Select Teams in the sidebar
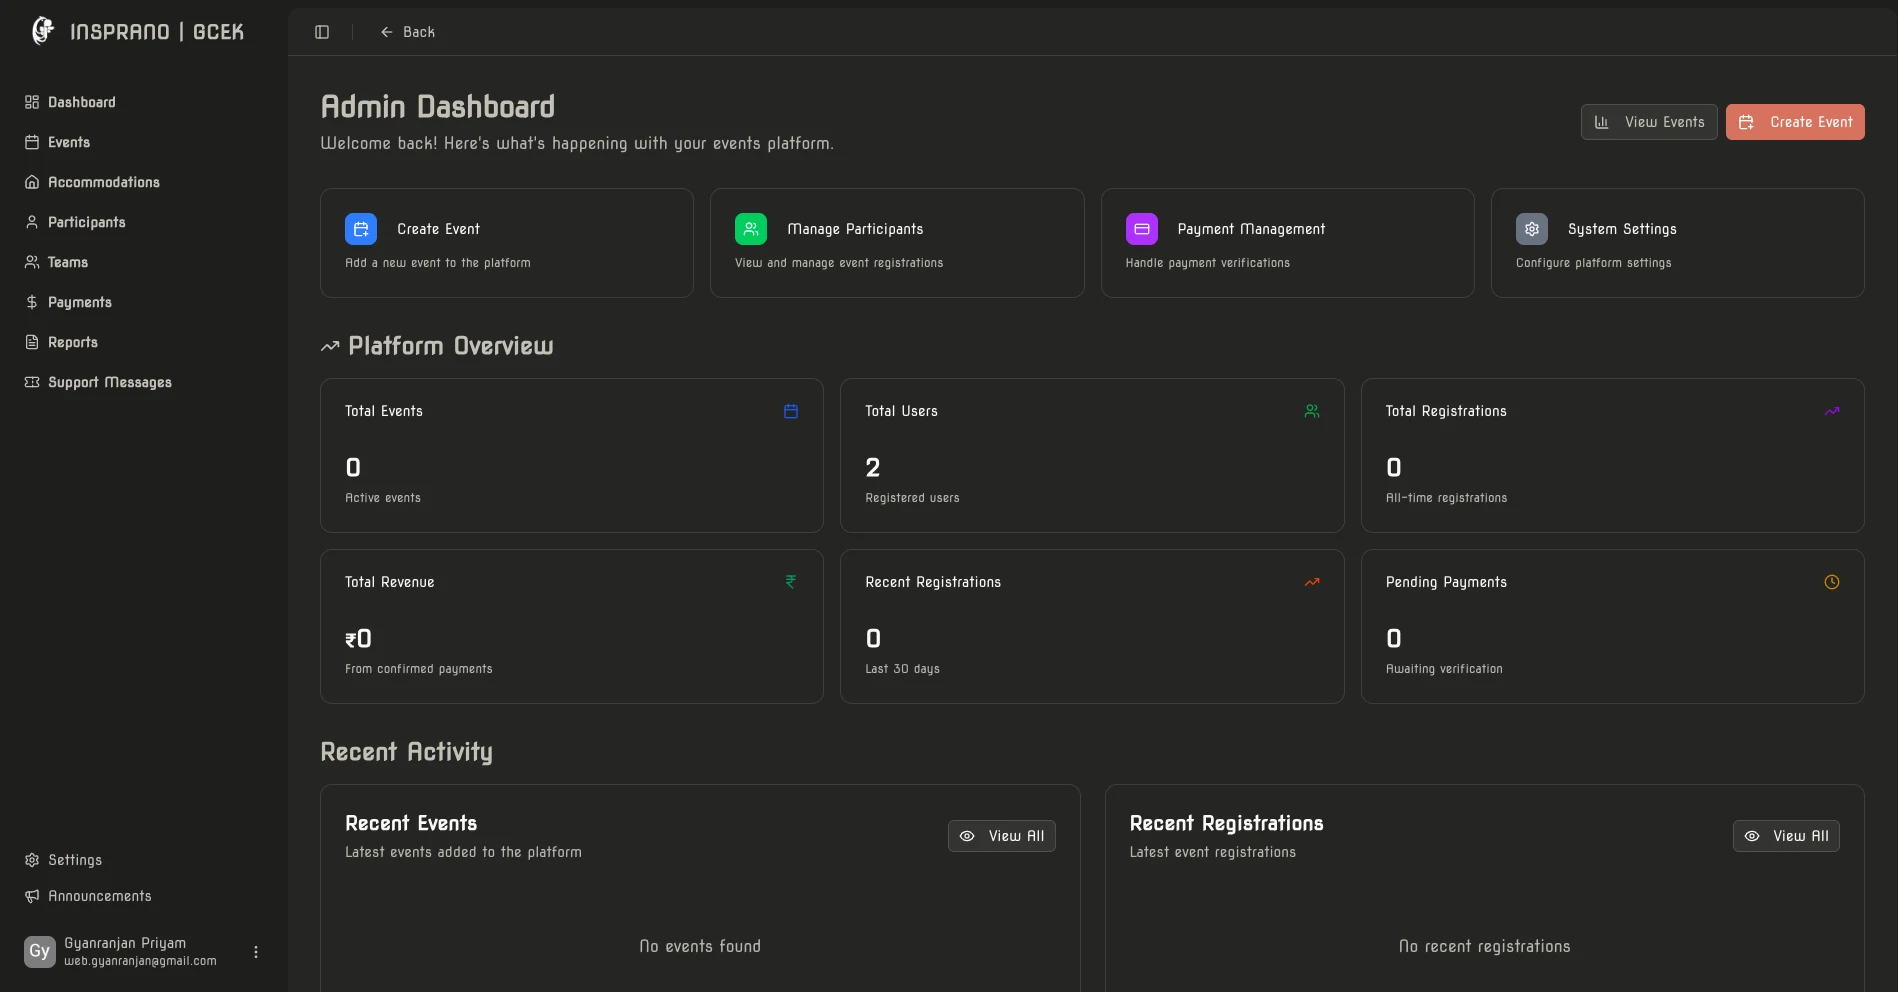Viewport: 1898px width, 992px height. [x=67, y=262]
